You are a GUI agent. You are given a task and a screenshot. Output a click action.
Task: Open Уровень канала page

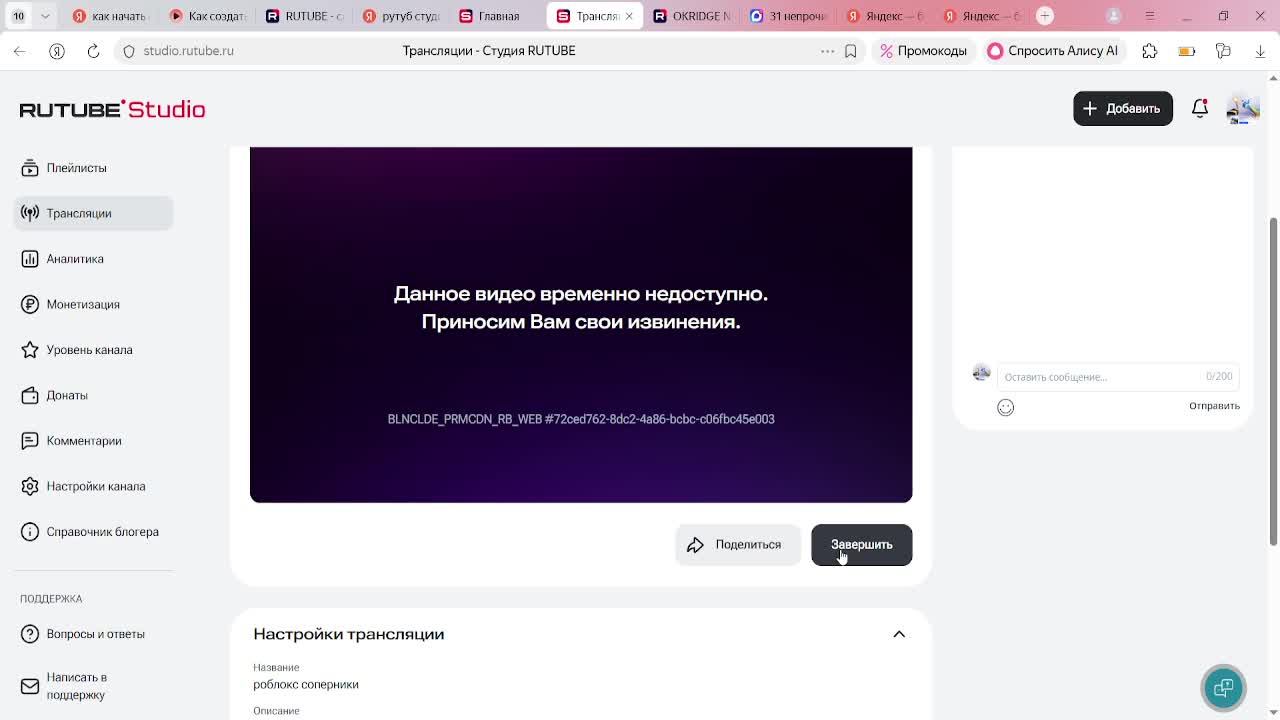[89, 350]
